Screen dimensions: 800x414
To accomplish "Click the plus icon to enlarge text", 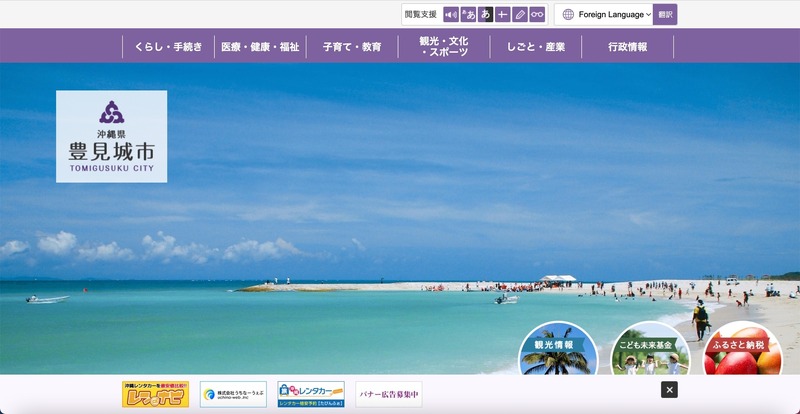I will [x=502, y=14].
